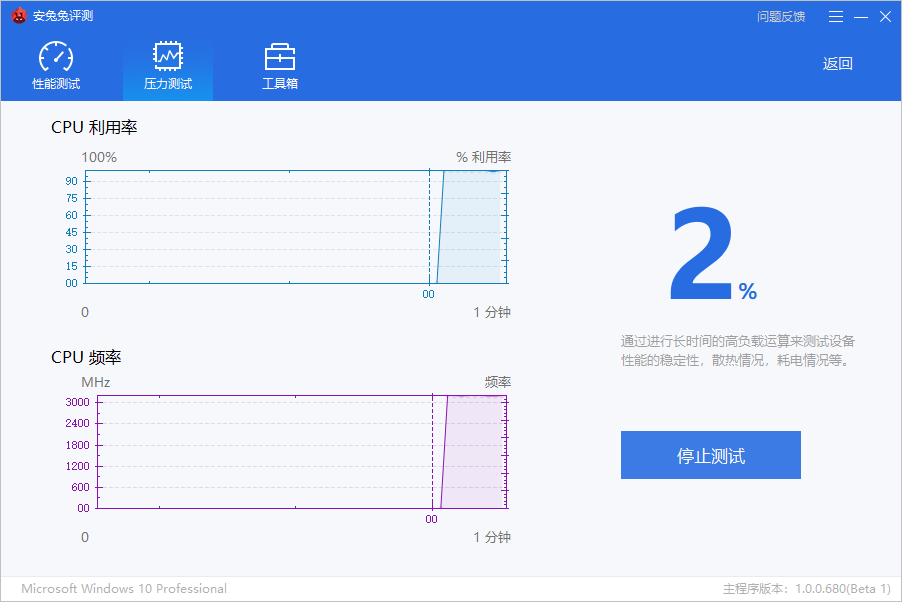902x602 pixels.
Task: Open the hamburger menu icon
Action: (x=836, y=17)
